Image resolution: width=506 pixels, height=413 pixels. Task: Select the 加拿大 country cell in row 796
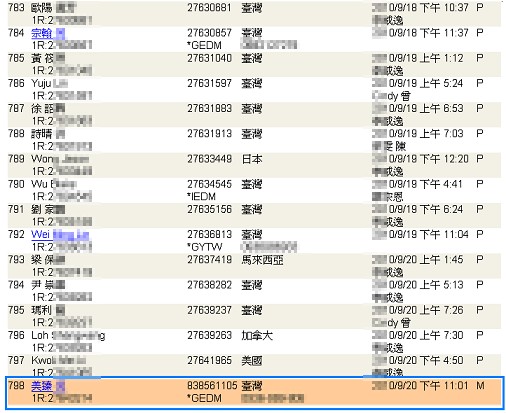tap(257, 335)
